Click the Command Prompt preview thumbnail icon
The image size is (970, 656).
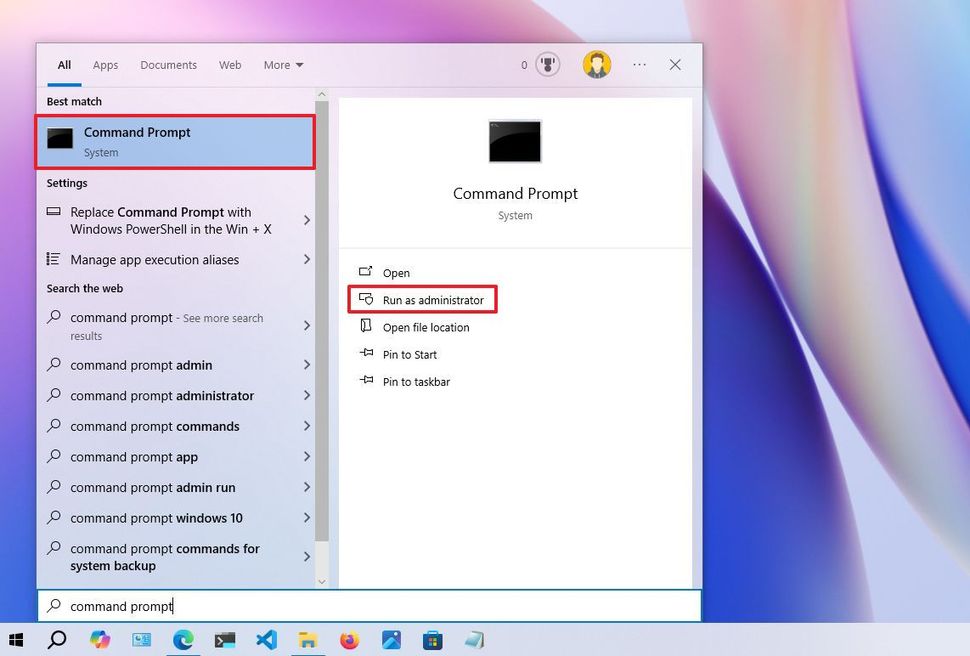pos(514,141)
